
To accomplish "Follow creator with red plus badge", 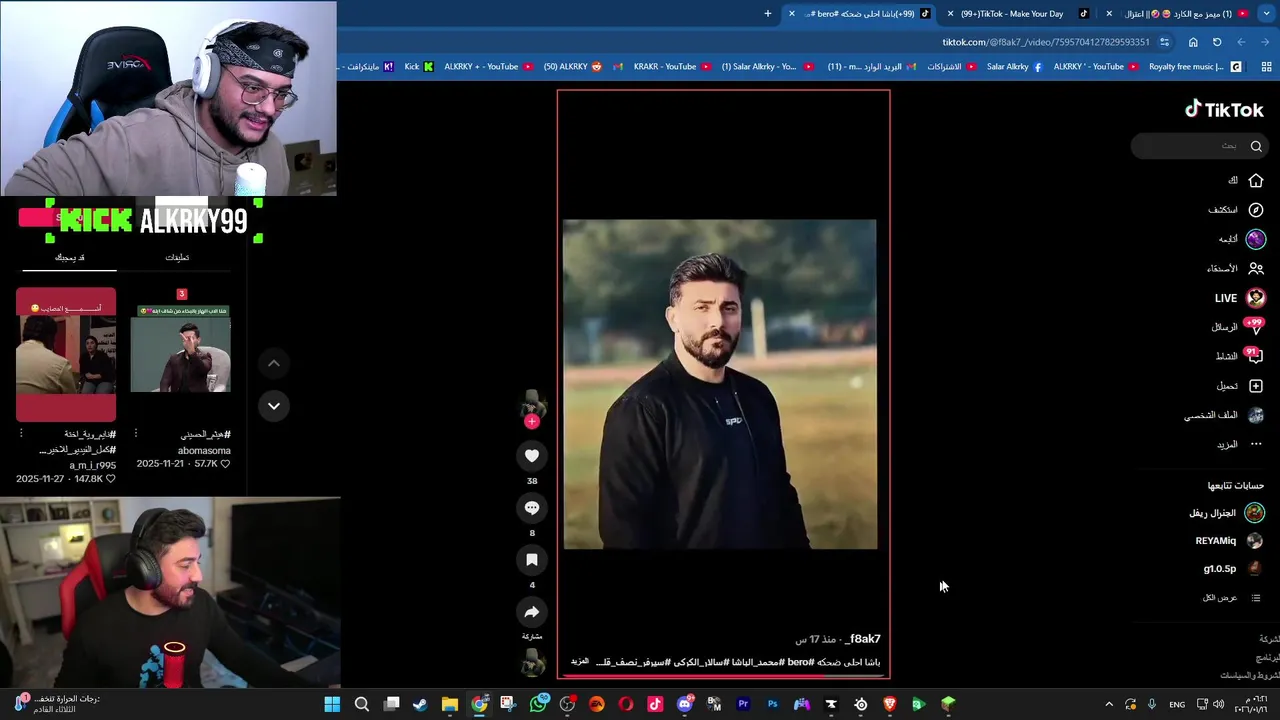I will point(532,422).
